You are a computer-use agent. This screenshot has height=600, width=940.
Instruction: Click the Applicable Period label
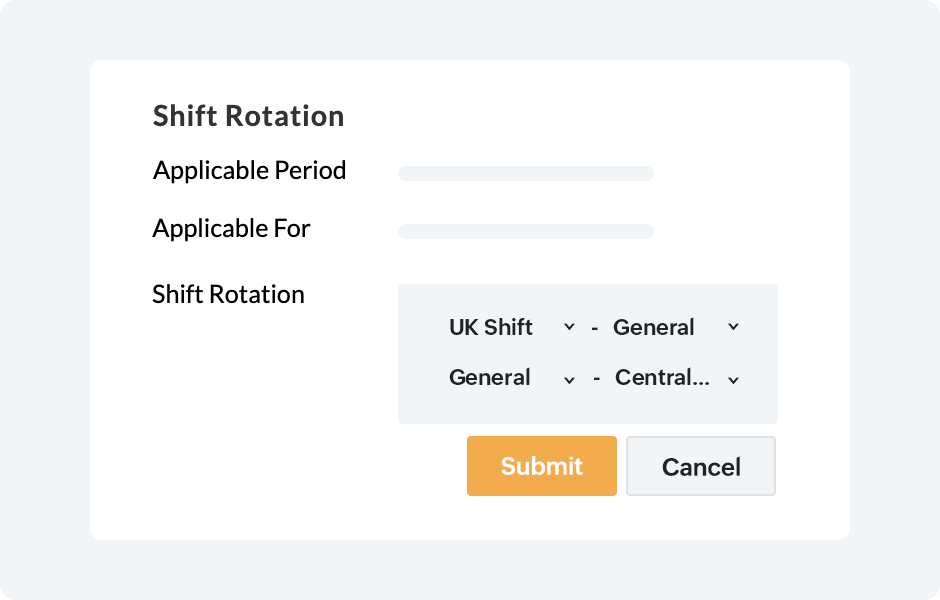click(x=249, y=171)
